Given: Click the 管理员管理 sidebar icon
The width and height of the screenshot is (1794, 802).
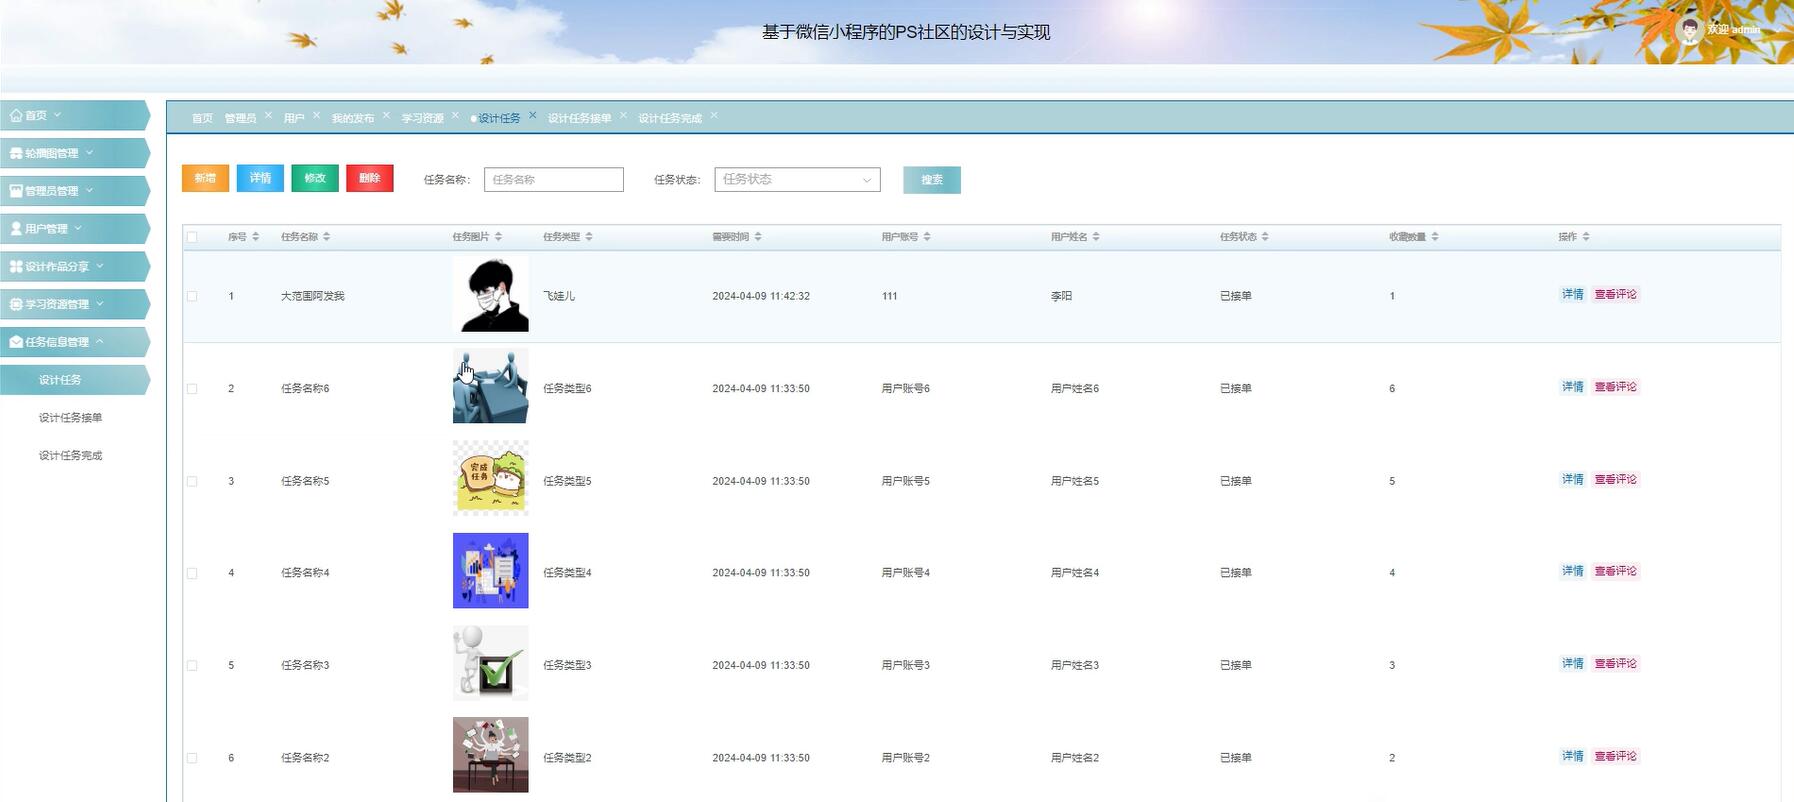Looking at the screenshot, I should [x=16, y=191].
